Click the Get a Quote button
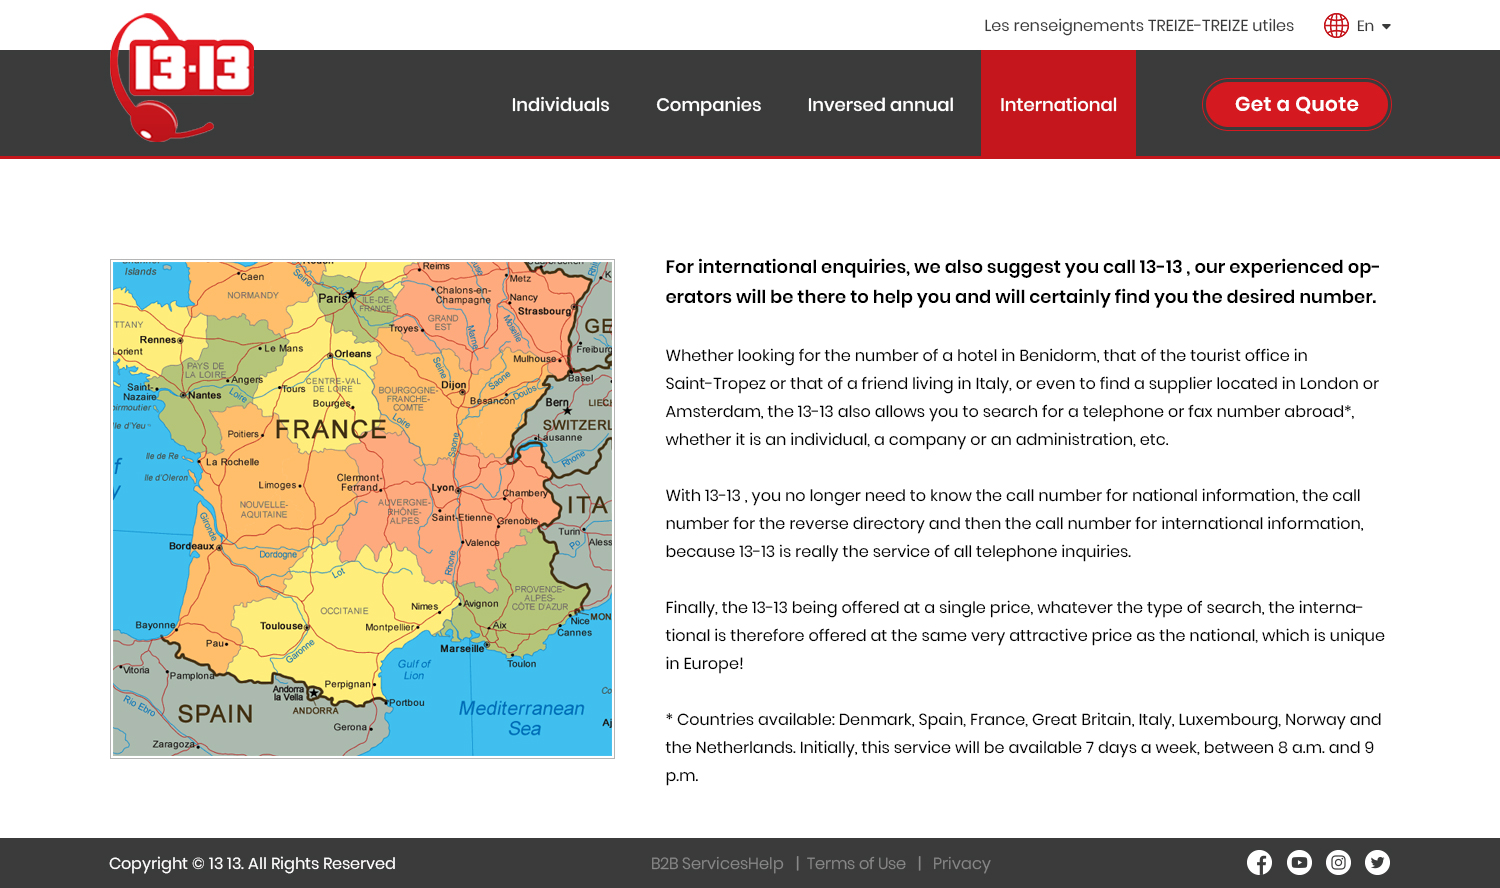 point(1296,104)
